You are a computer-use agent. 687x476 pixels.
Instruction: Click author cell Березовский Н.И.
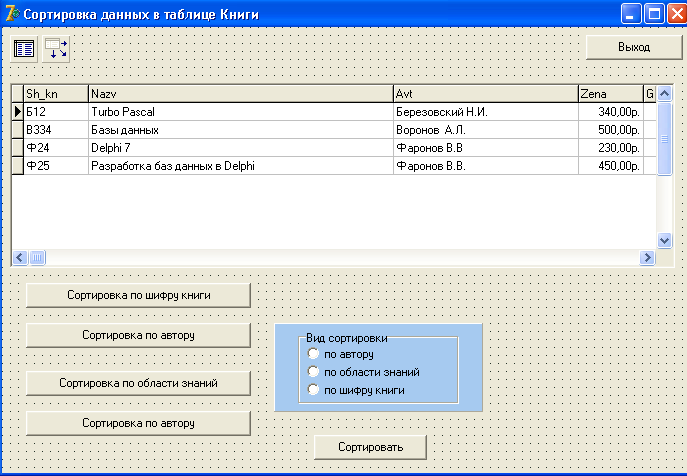point(486,112)
